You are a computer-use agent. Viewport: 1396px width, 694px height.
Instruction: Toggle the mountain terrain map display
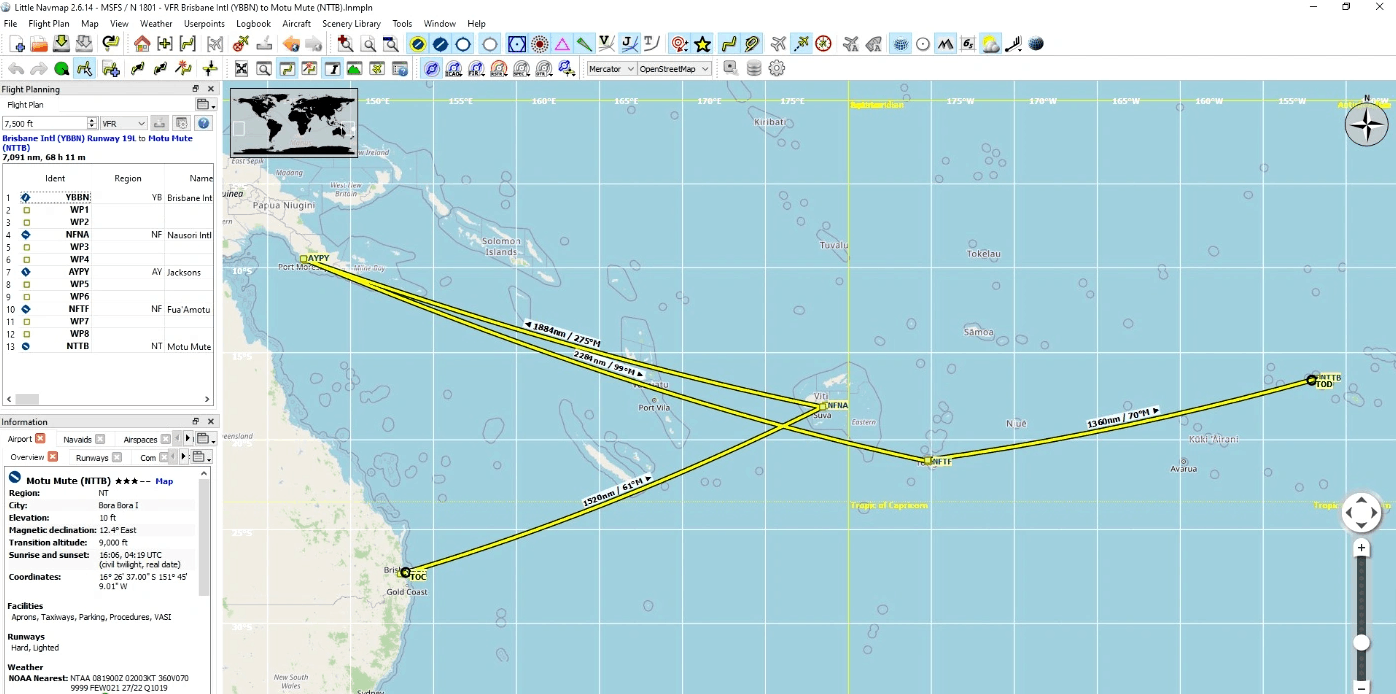(945, 44)
